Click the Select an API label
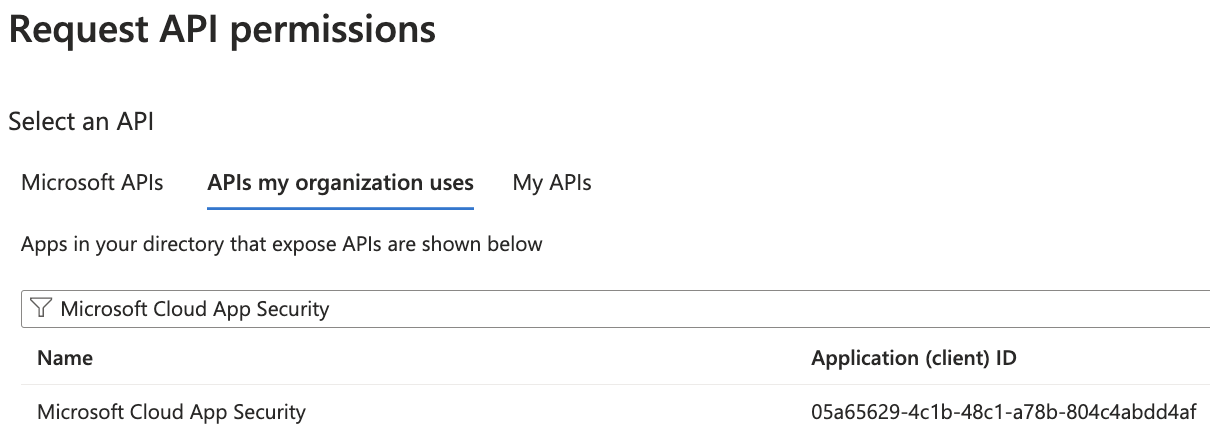This screenshot has width=1210, height=434. (81, 122)
